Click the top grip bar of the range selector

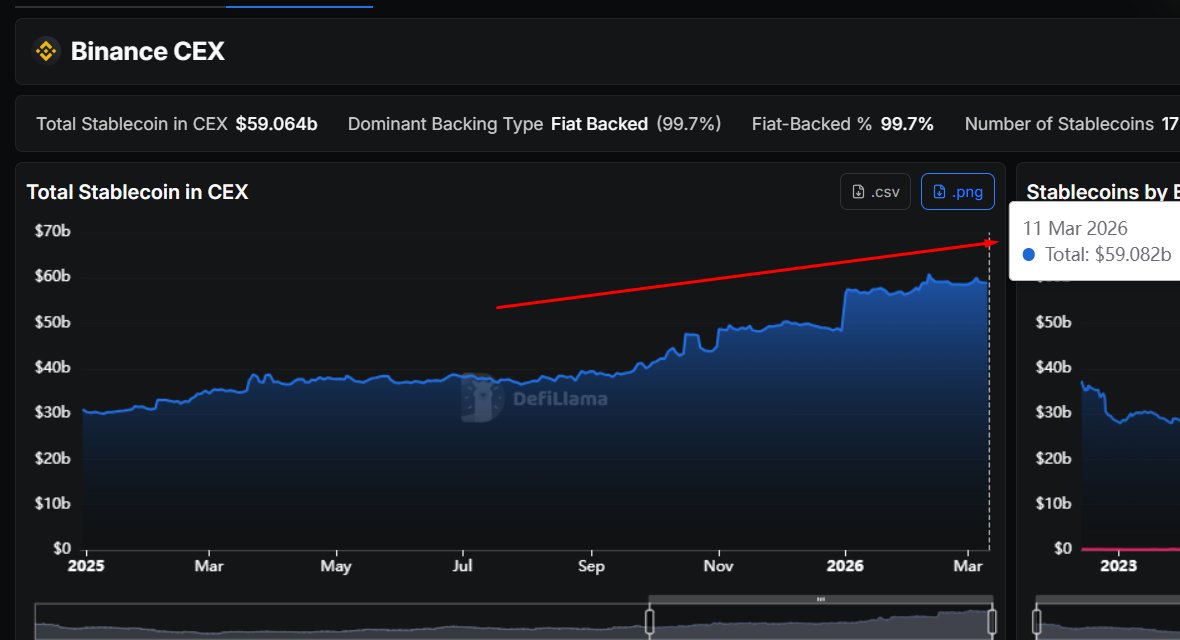pyautogui.click(x=820, y=599)
